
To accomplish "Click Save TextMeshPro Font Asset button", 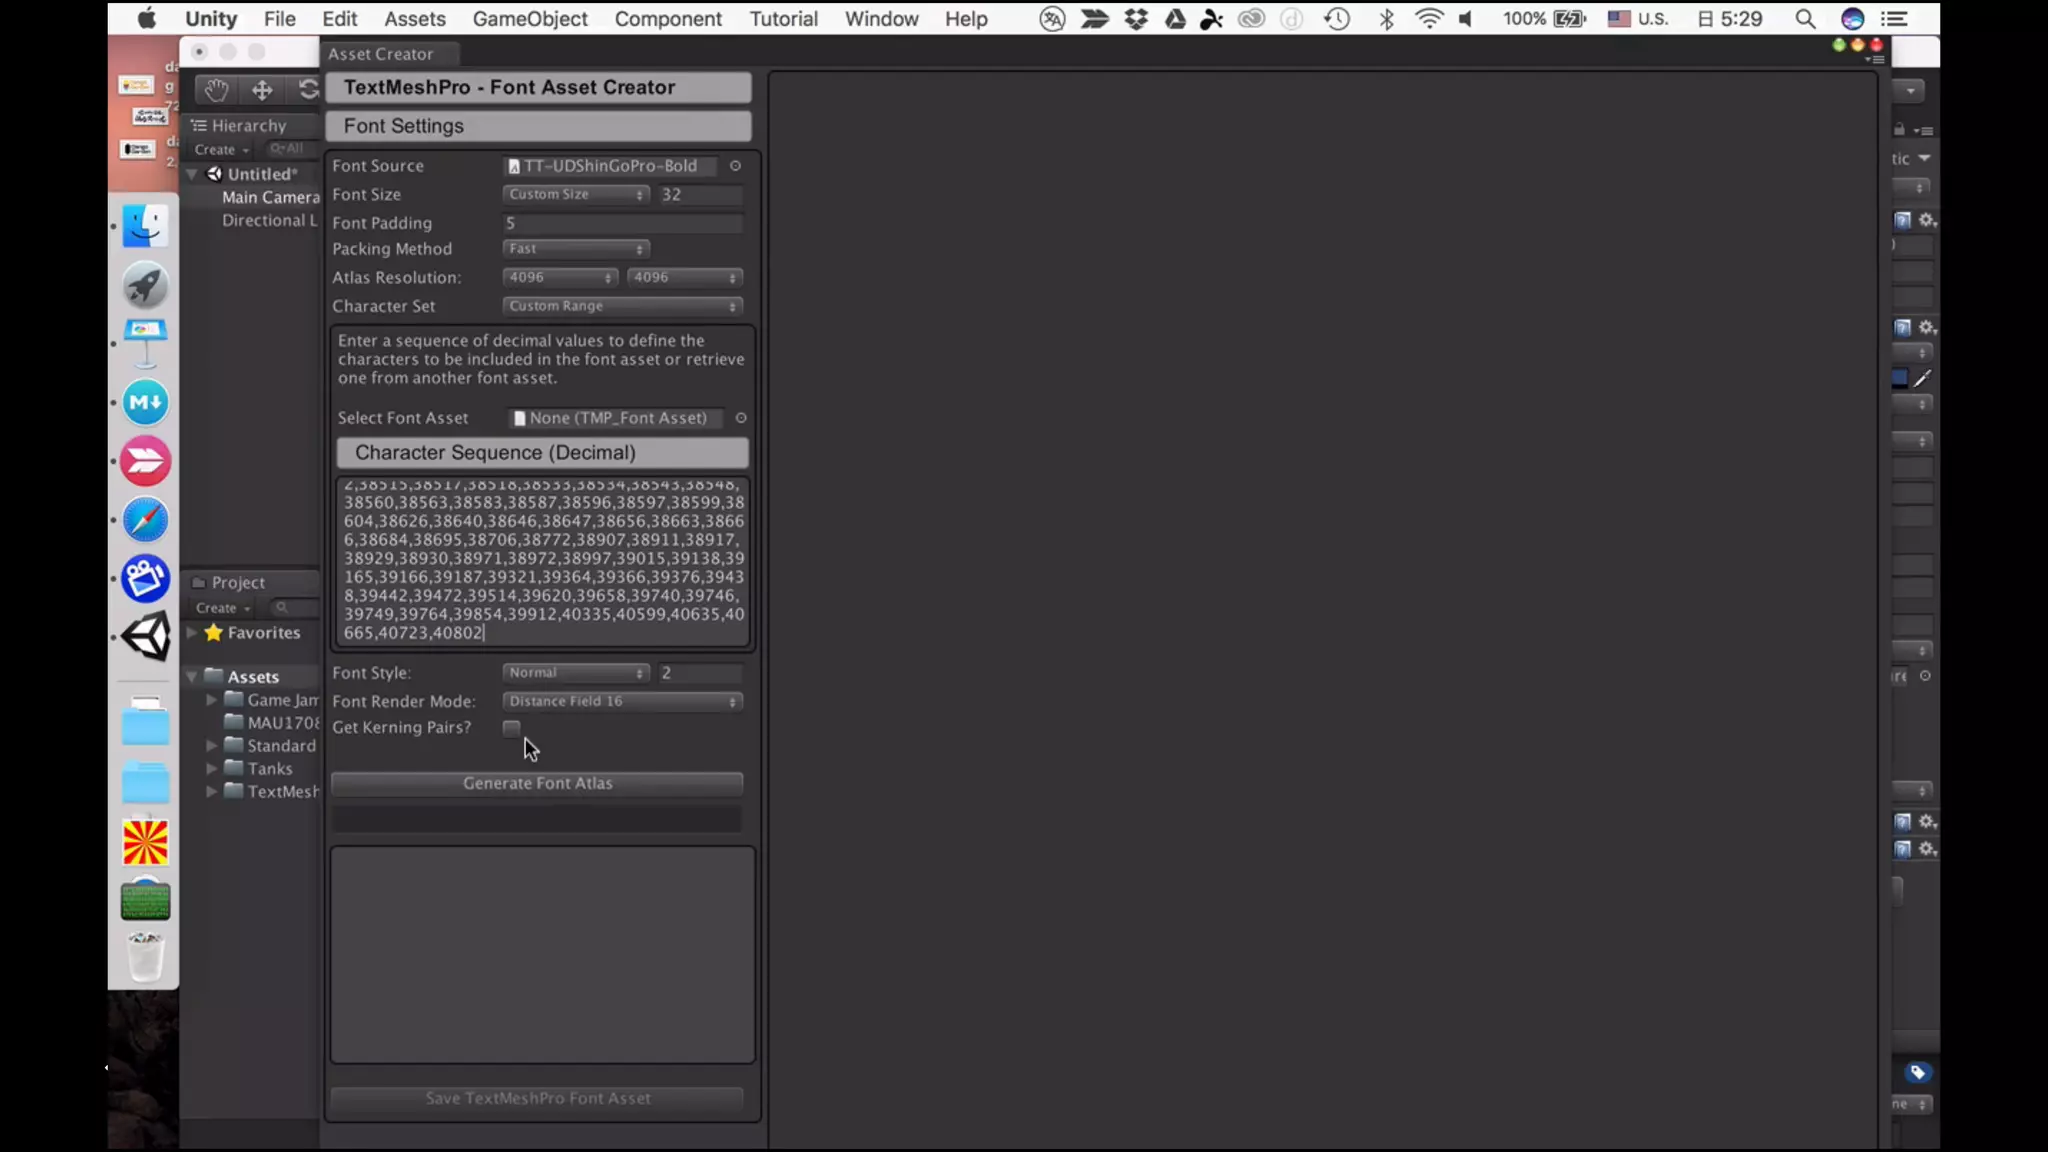I will (537, 1098).
